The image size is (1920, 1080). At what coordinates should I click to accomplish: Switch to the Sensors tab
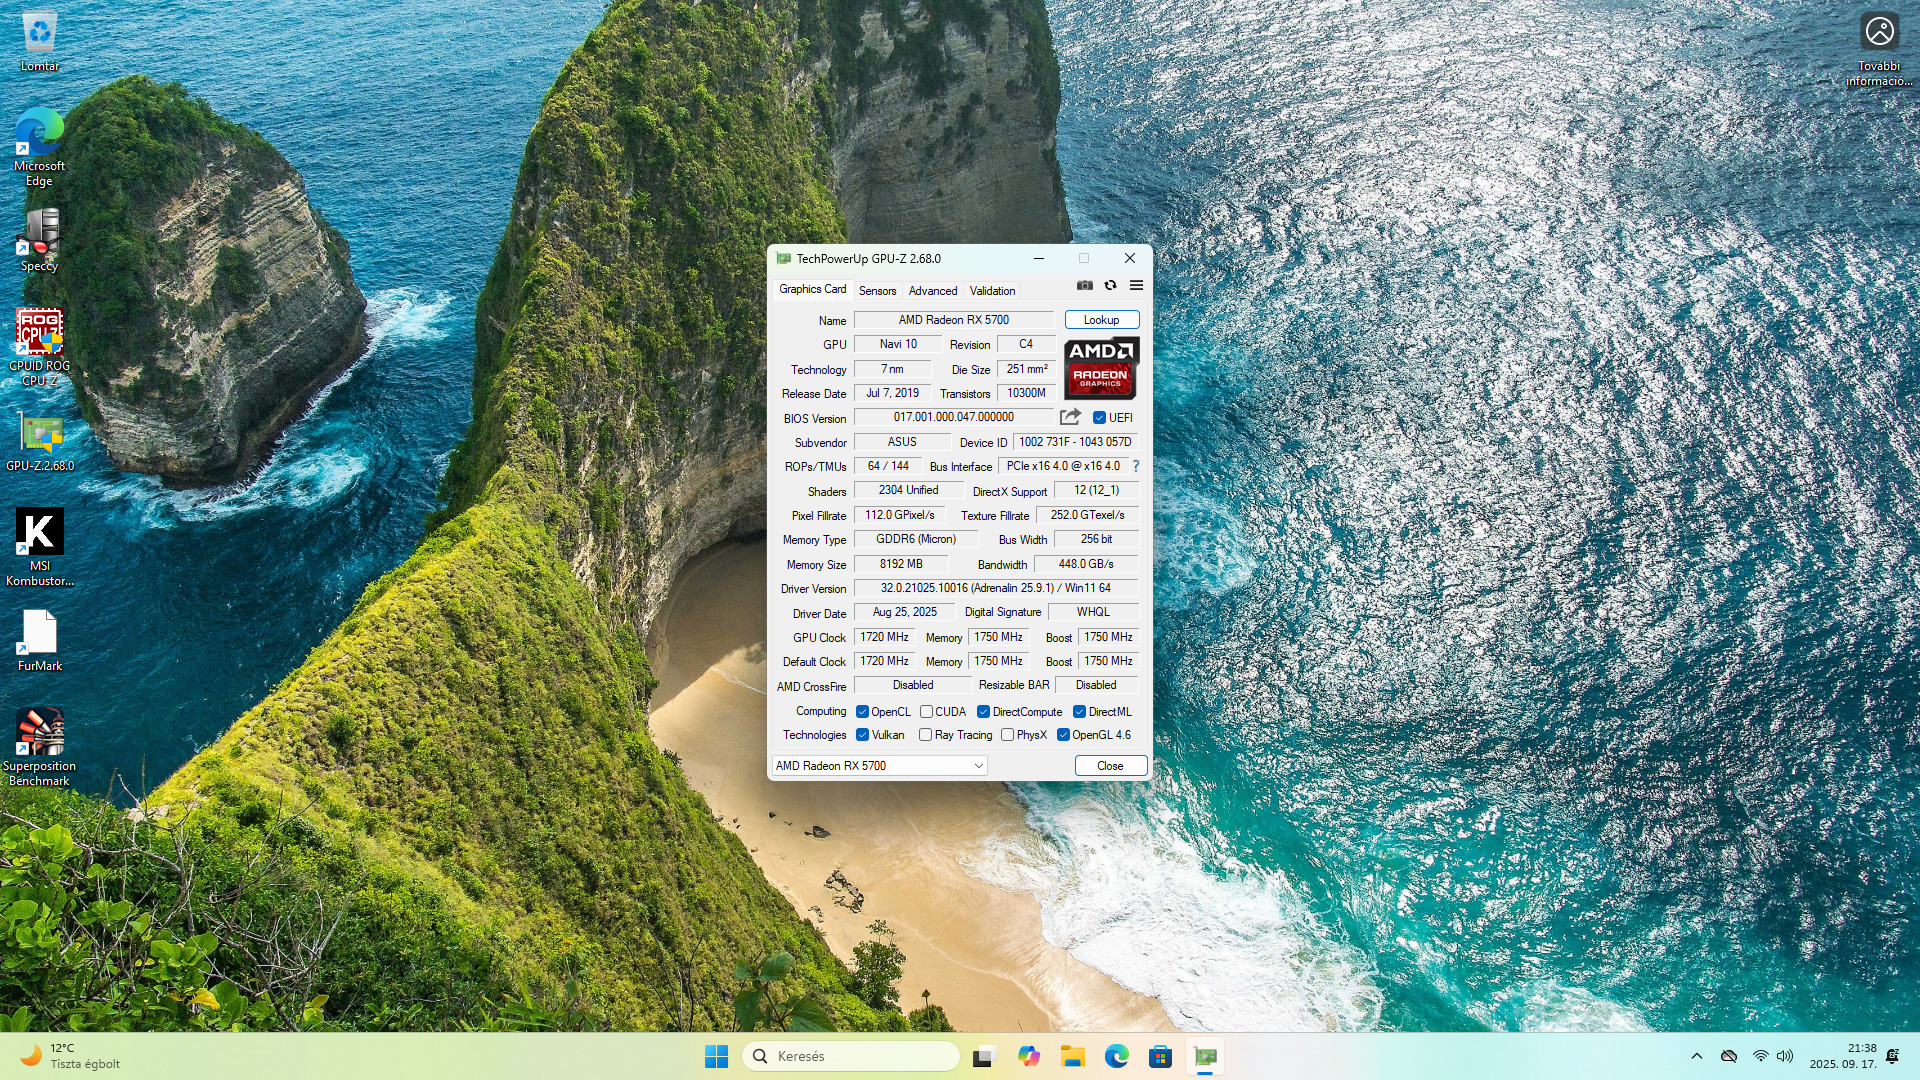click(877, 291)
